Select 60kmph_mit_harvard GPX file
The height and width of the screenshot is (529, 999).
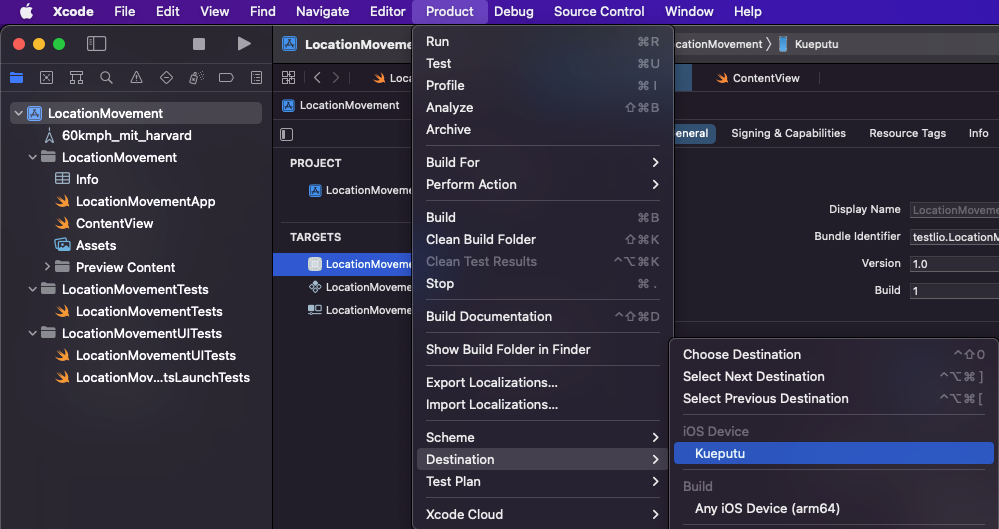pos(118,135)
